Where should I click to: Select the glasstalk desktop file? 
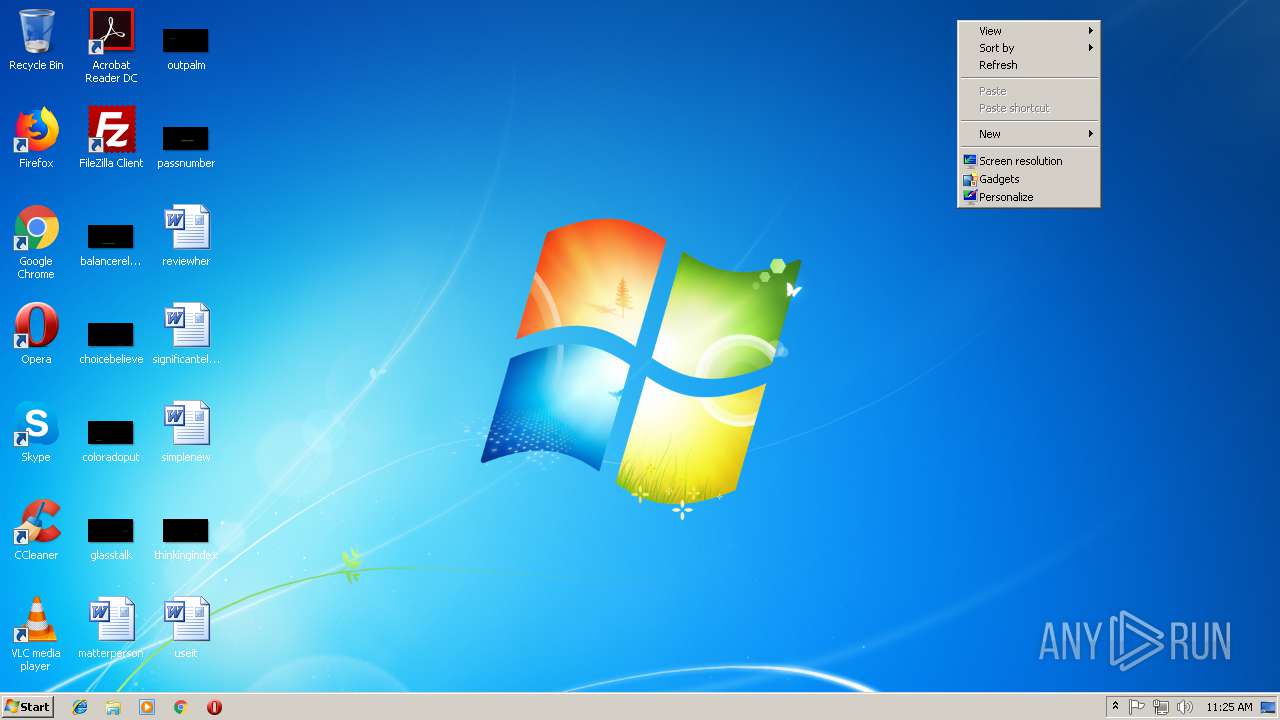111,538
